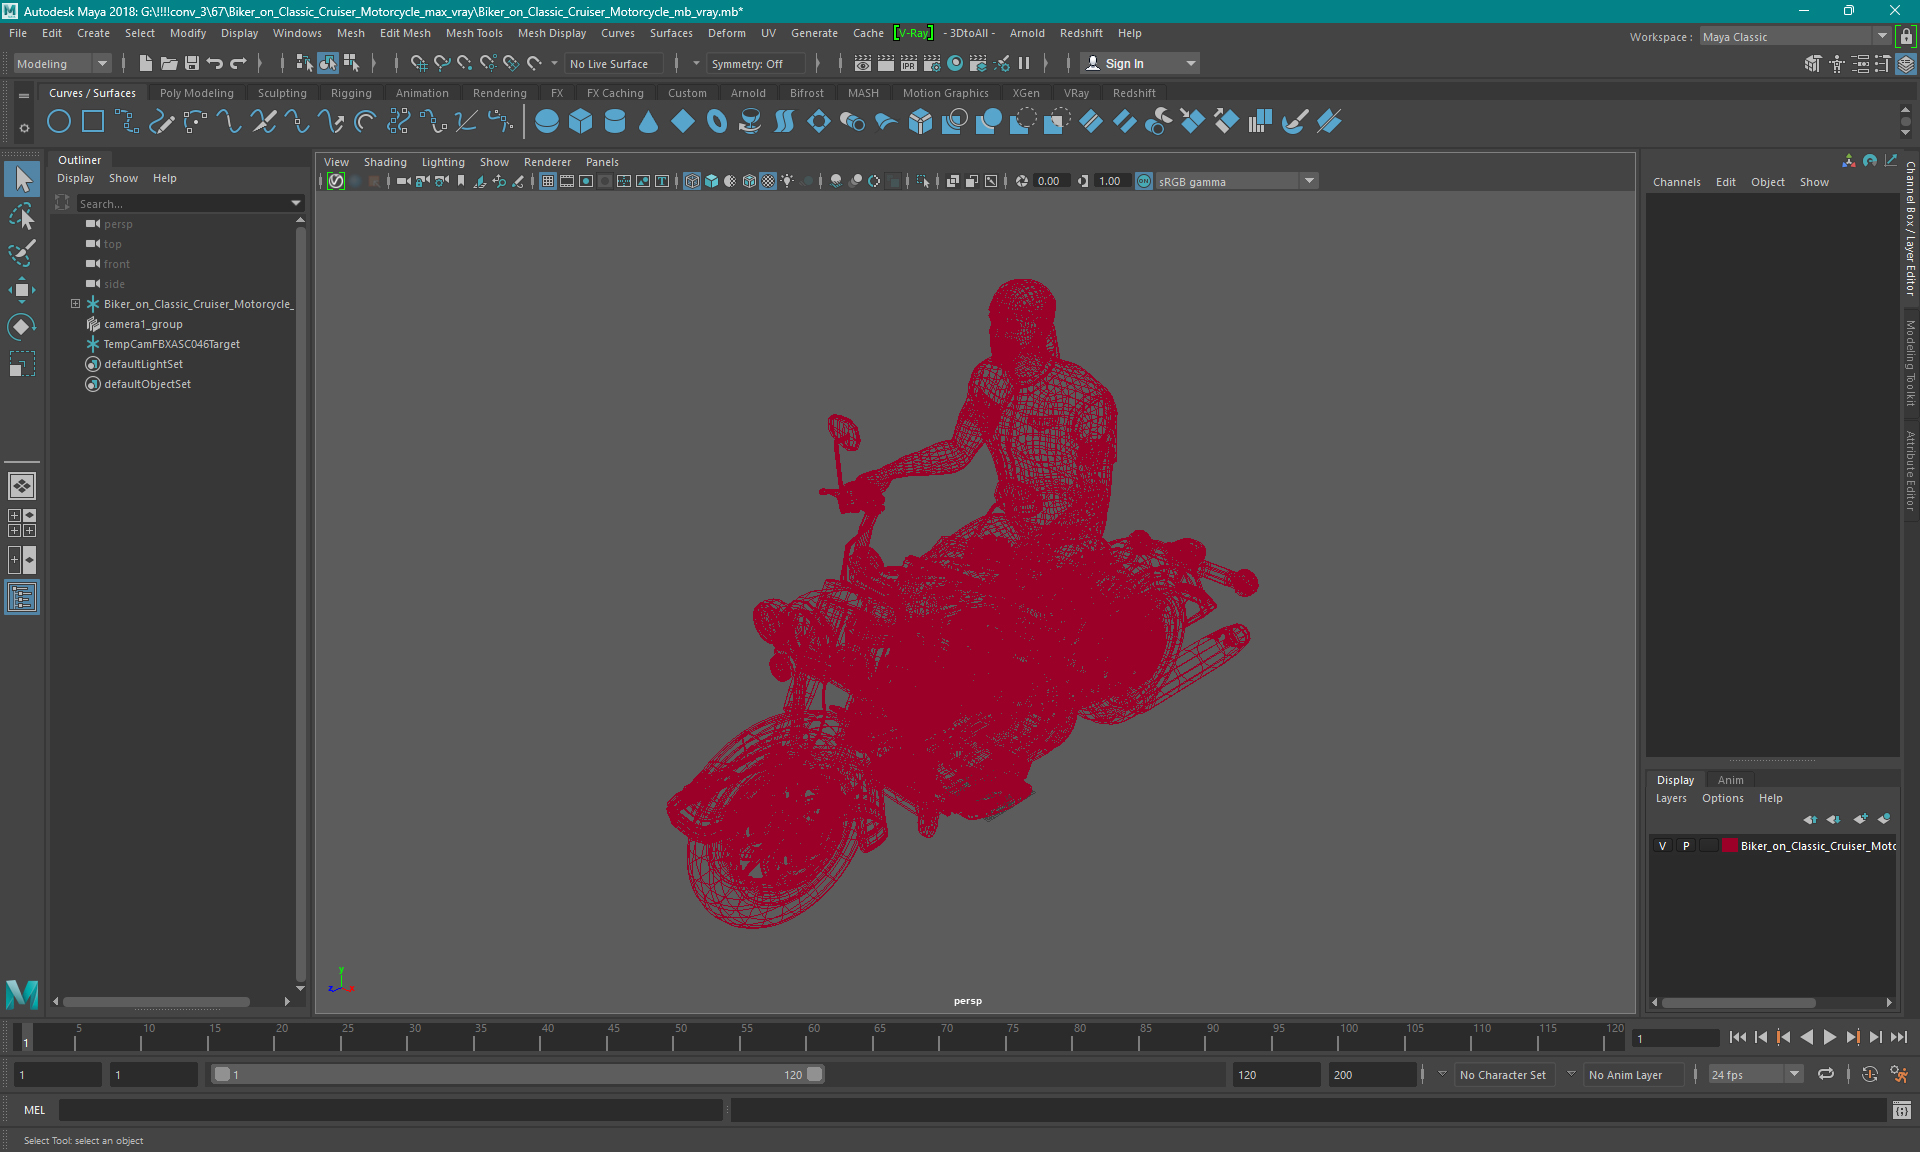Click the NURBS cube shelf icon
This screenshot has width=1920, height=1152.
581,122
